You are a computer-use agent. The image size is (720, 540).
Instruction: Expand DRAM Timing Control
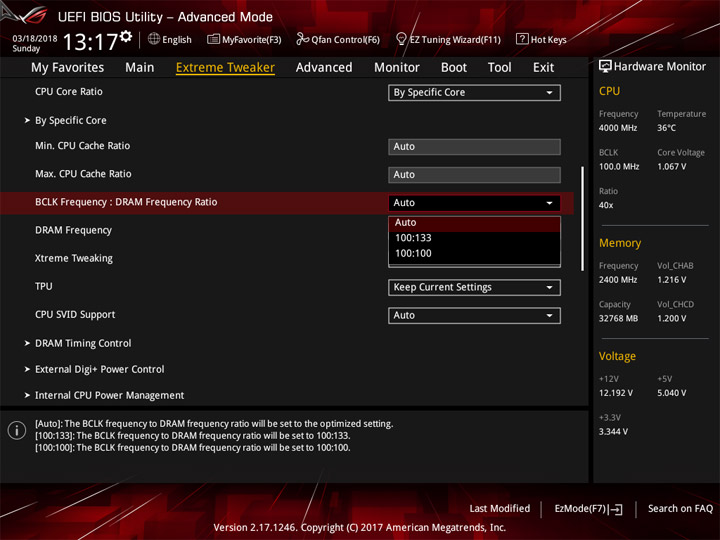click(83, 343)
